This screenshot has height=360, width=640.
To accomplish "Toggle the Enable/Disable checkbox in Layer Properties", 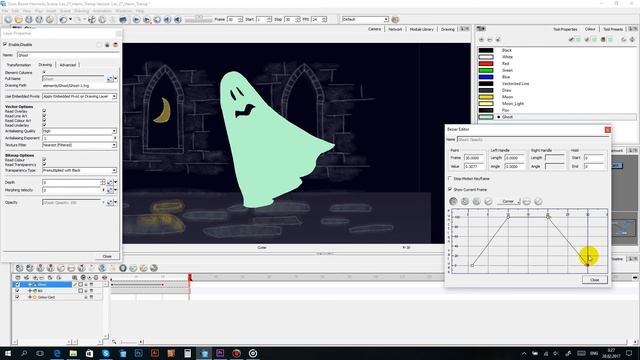I will coord(5,44).
